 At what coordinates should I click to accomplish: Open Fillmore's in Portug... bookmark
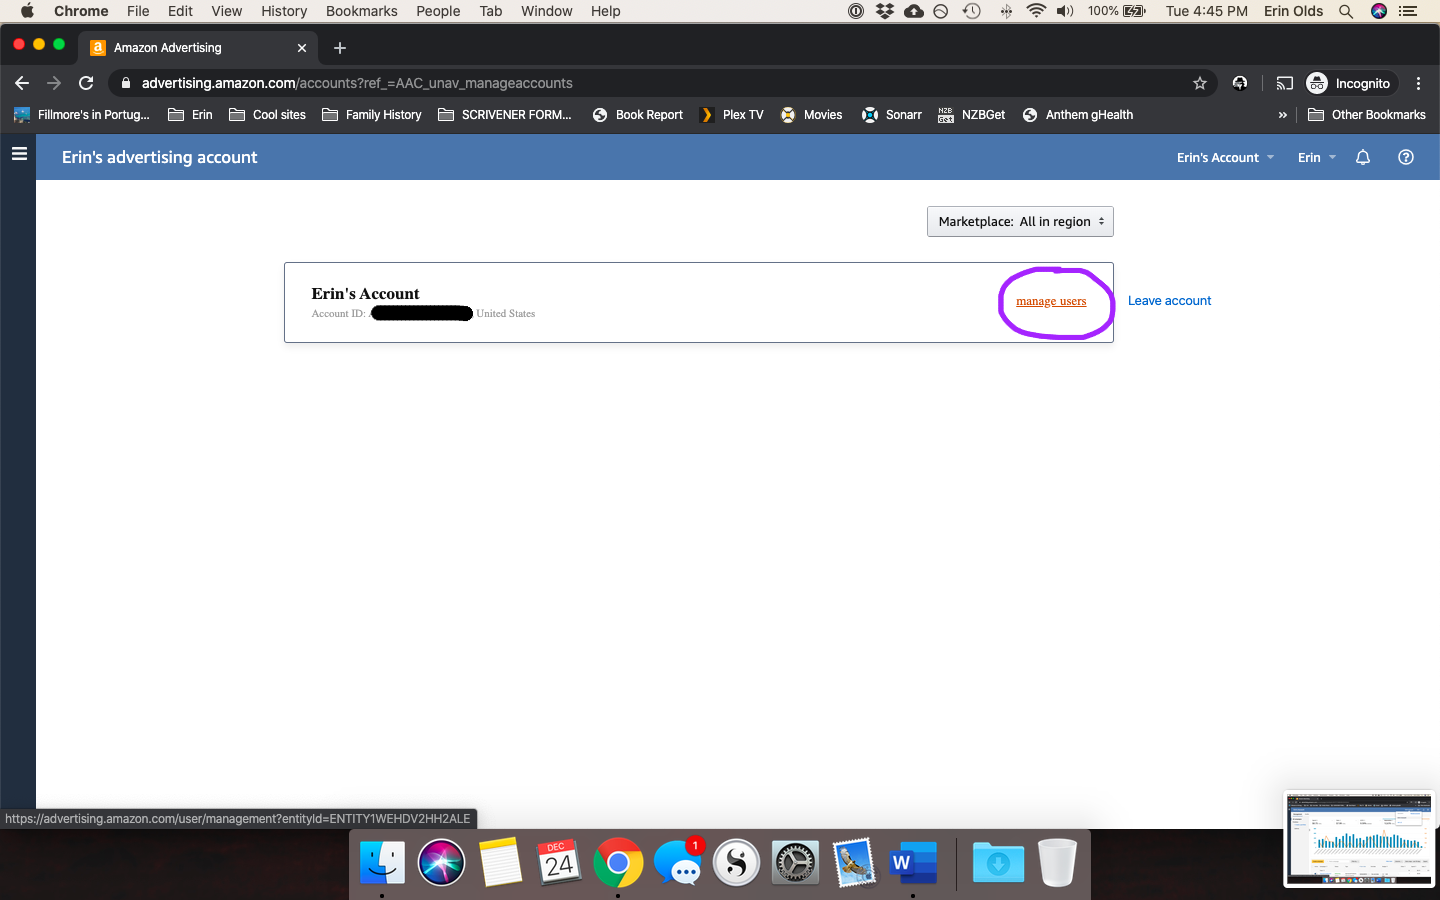82,115
